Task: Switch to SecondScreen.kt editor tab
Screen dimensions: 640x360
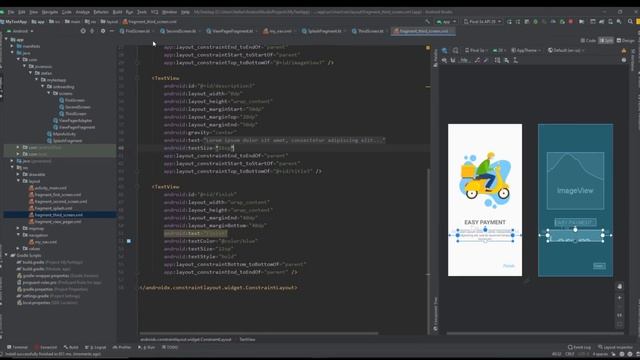Action: pos(180,31)
